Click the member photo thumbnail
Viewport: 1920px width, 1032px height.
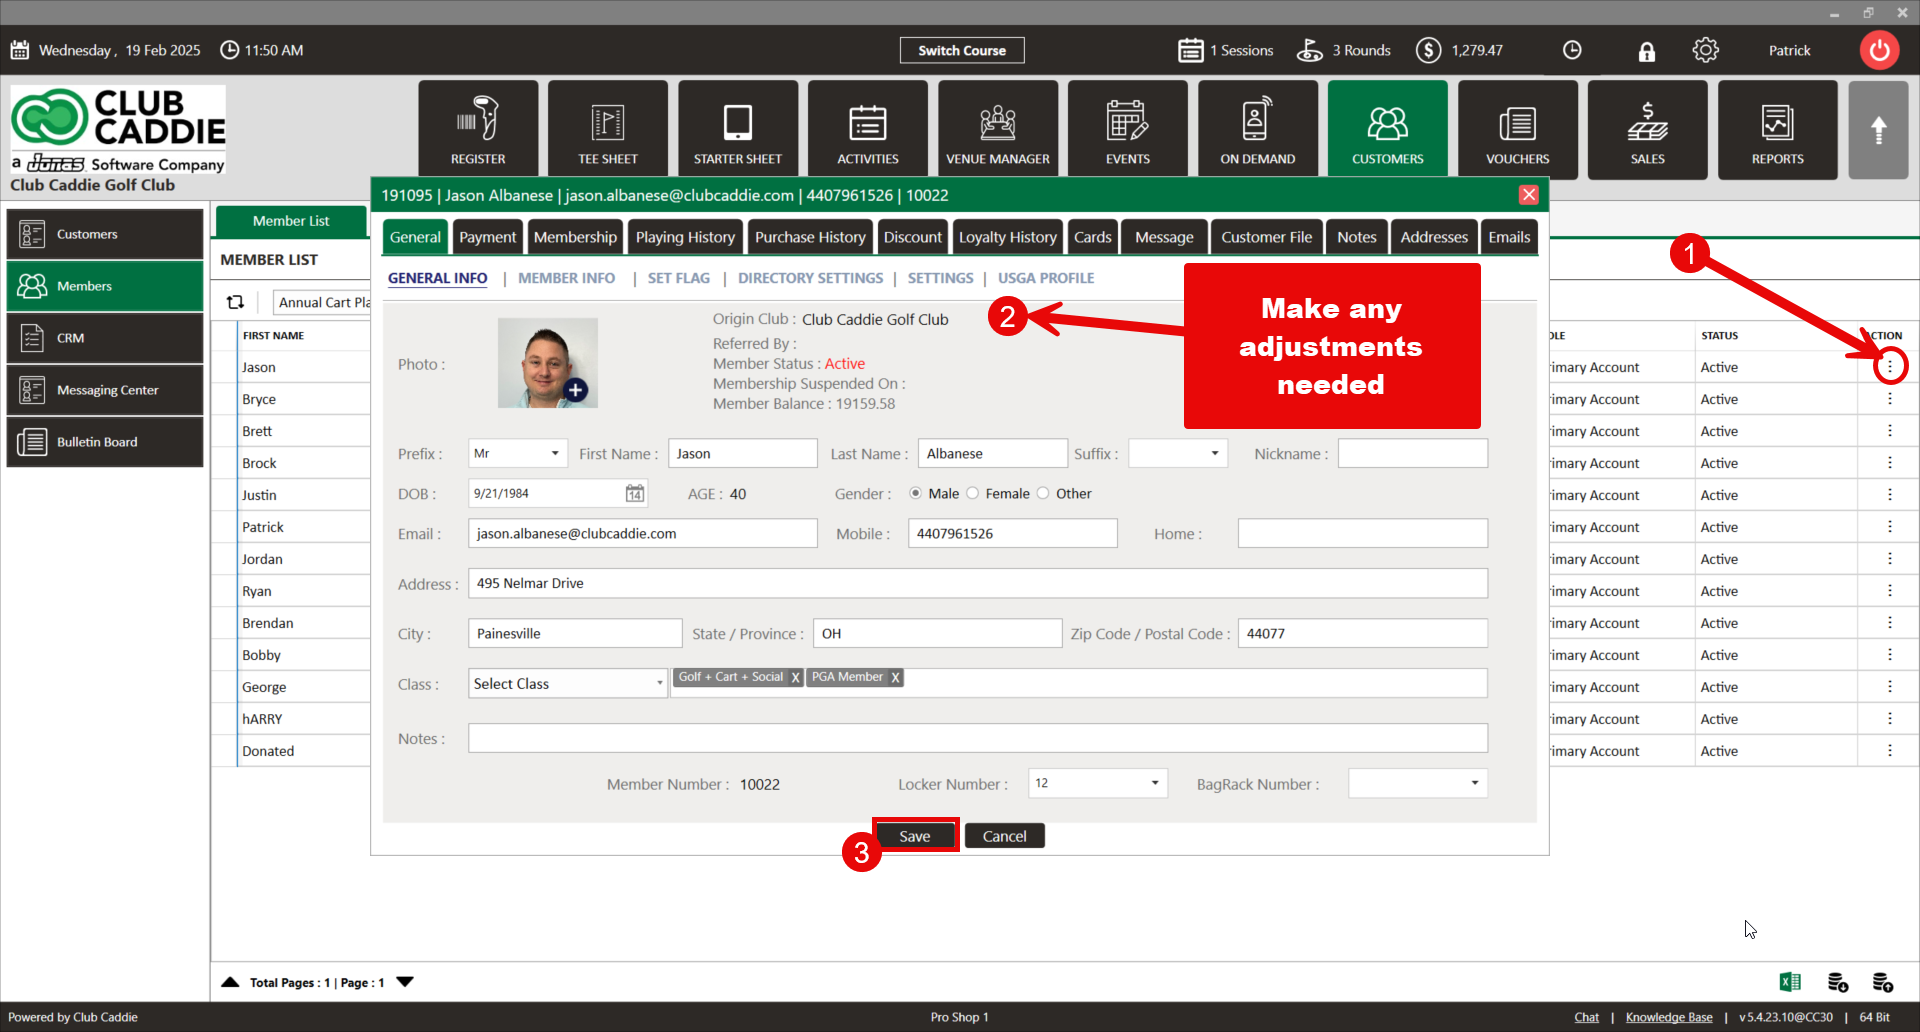click(547, 362)
